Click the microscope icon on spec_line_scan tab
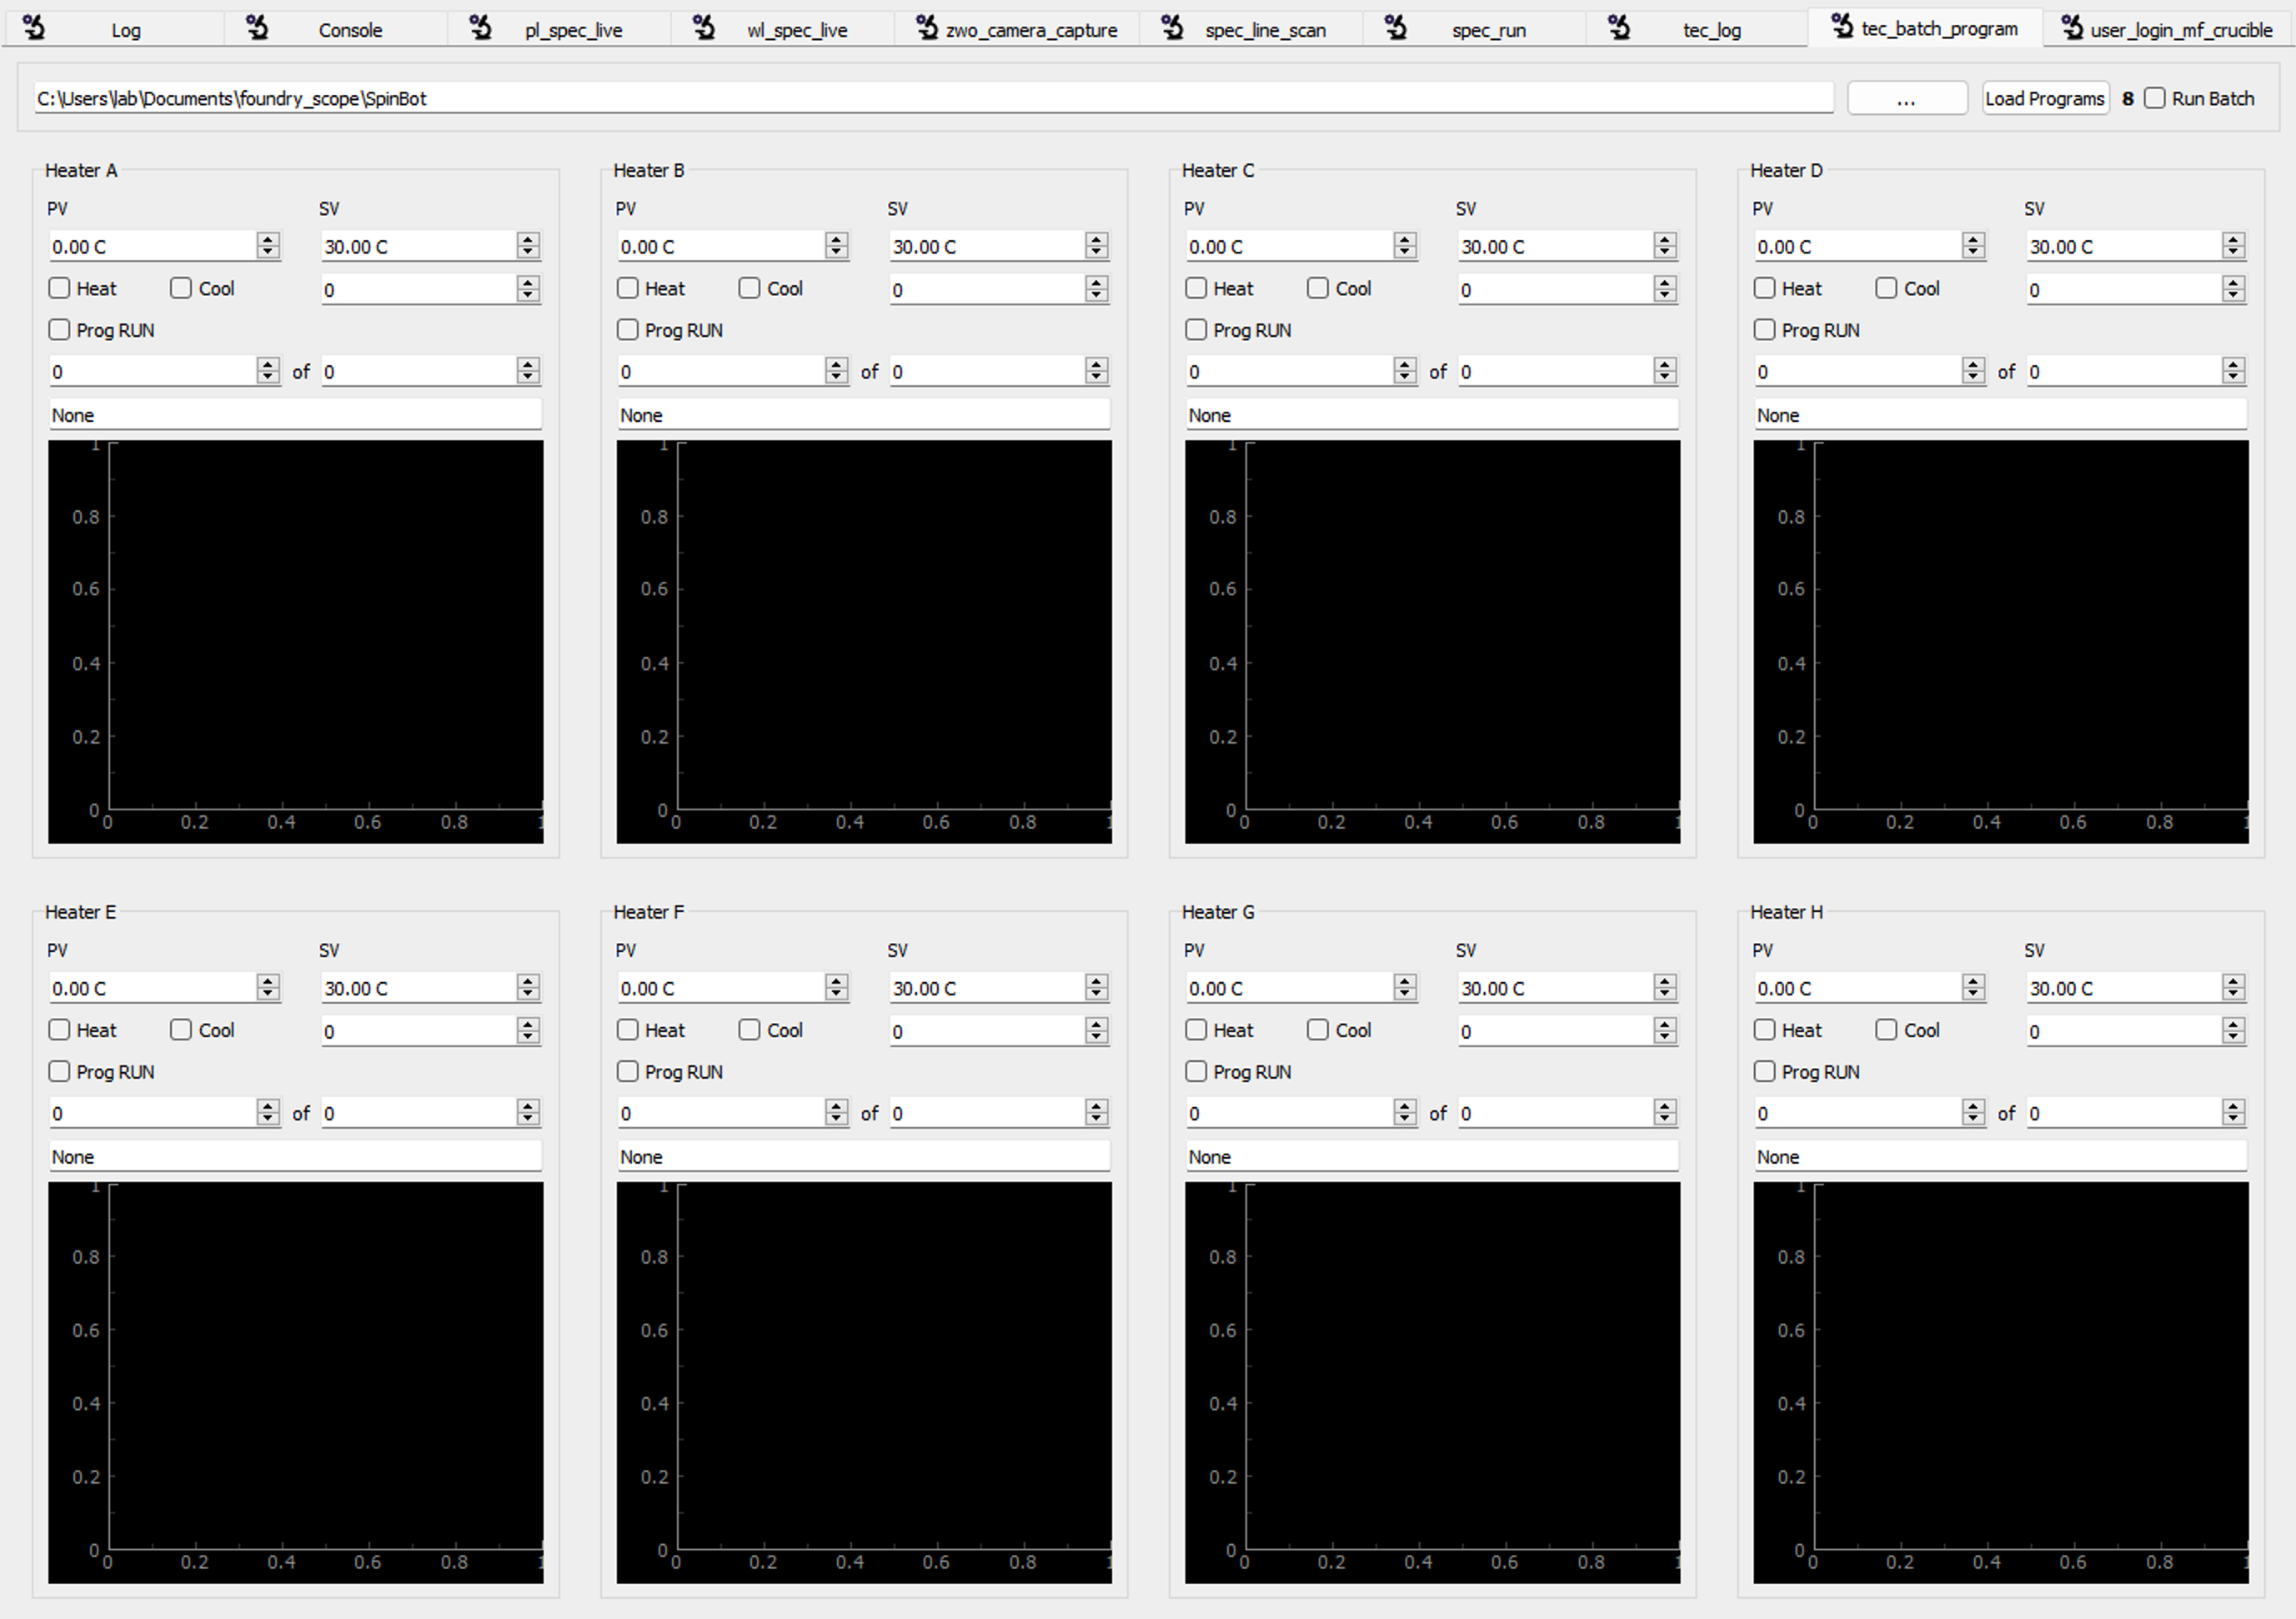The height and width of the screenshot is (1619, 2296). point(1172,28)
